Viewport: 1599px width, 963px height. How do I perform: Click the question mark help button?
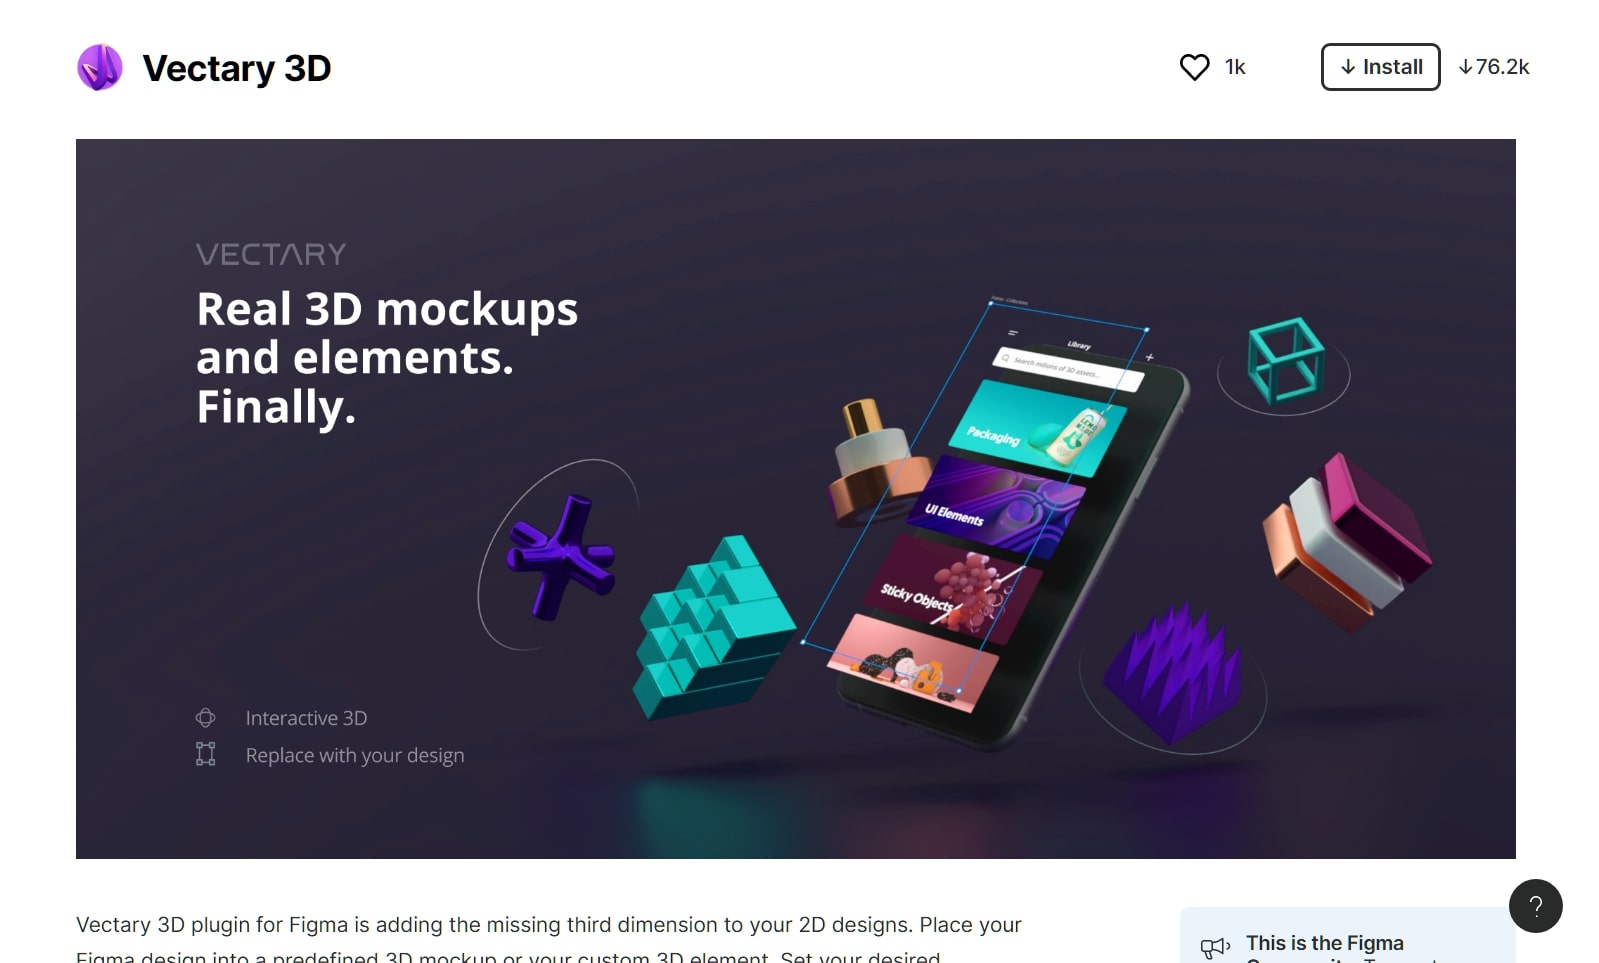click(x=1535, y=906)
